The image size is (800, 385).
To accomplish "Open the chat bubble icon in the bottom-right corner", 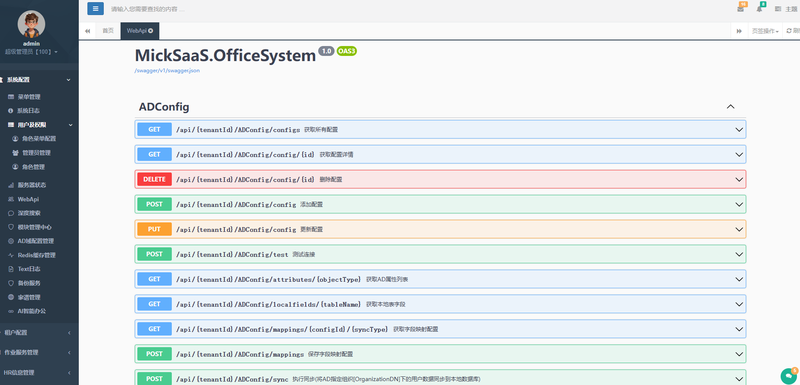I will [790, 375].
